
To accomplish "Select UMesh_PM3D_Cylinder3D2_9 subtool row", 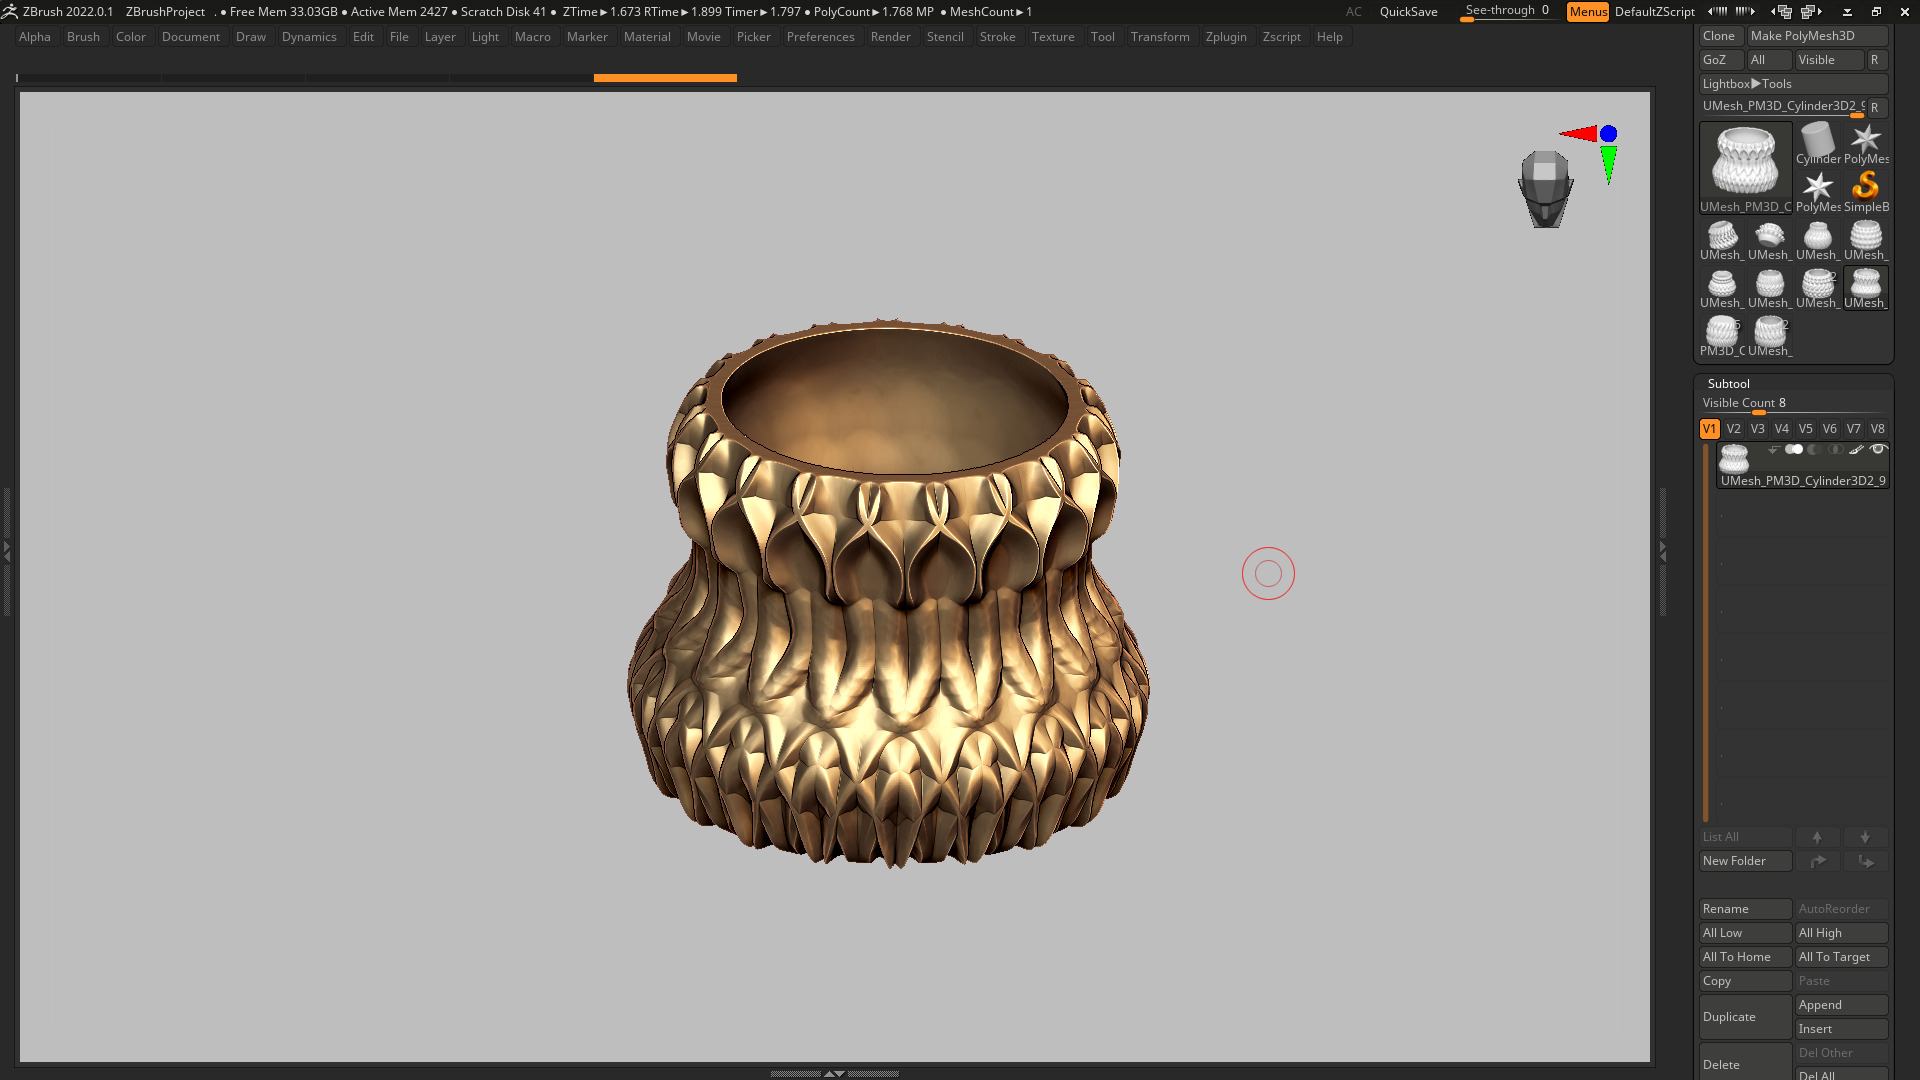I will click(1803, 466).
